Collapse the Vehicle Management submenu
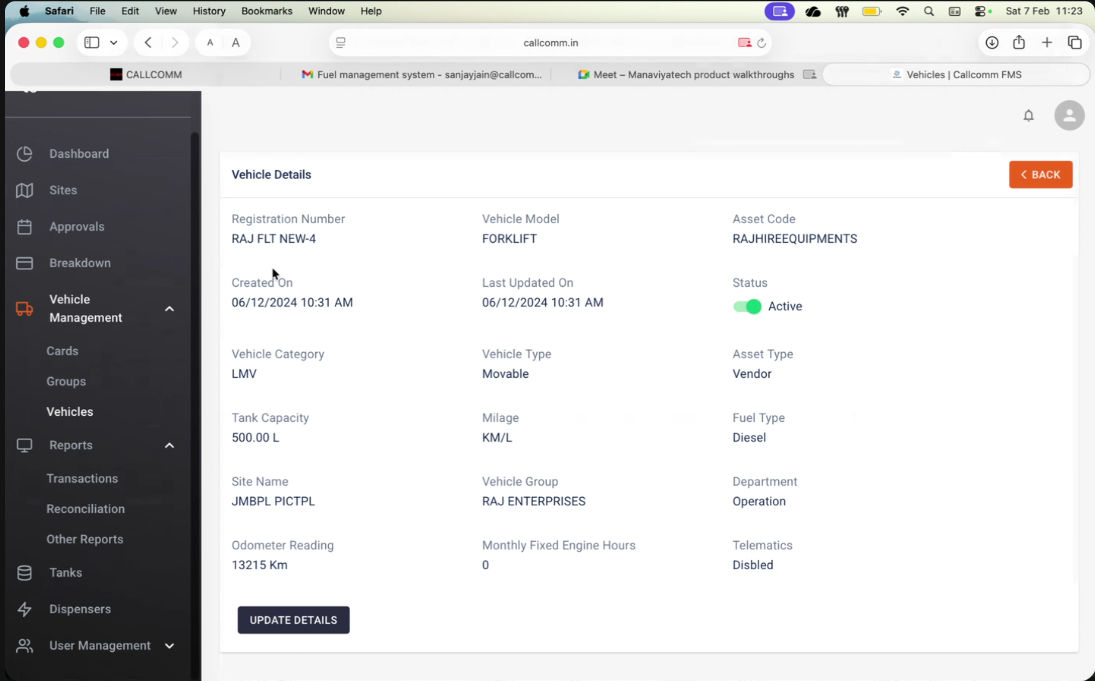1095x681 pixels. click(169, 308)
